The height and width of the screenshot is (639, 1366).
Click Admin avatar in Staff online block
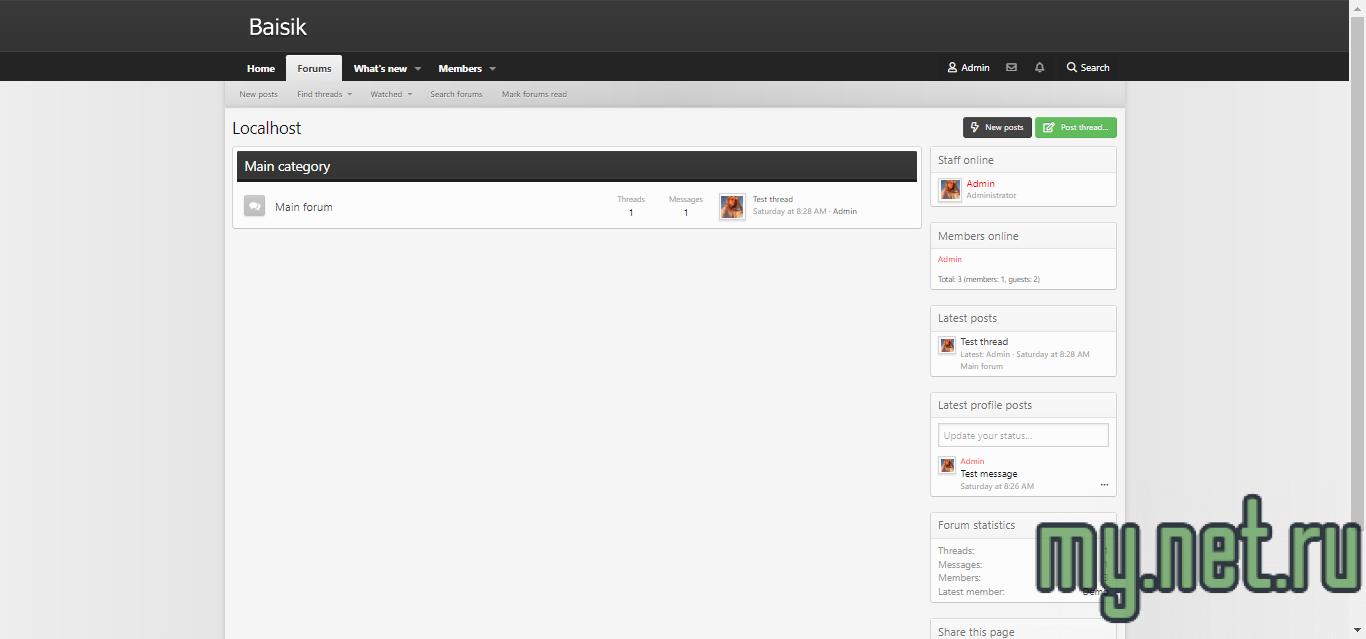(950, 189)
